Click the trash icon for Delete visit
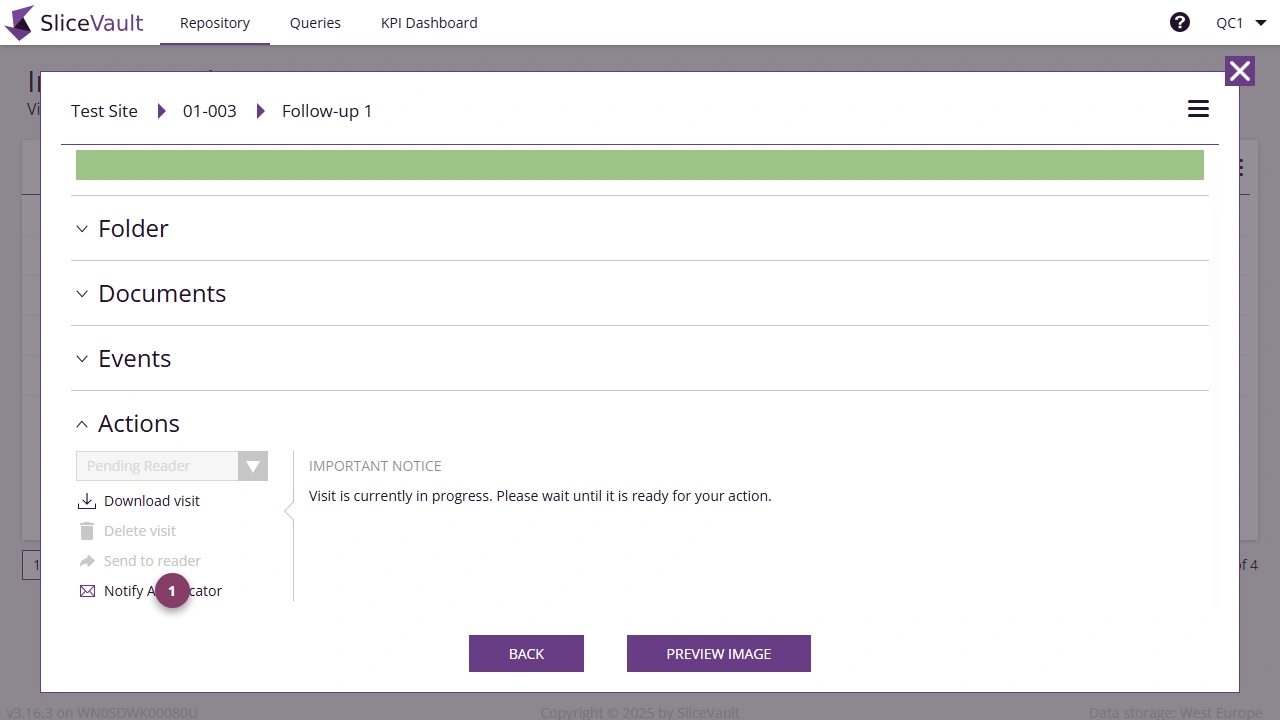Screen dimensions: 1280x720 (87, 530)
